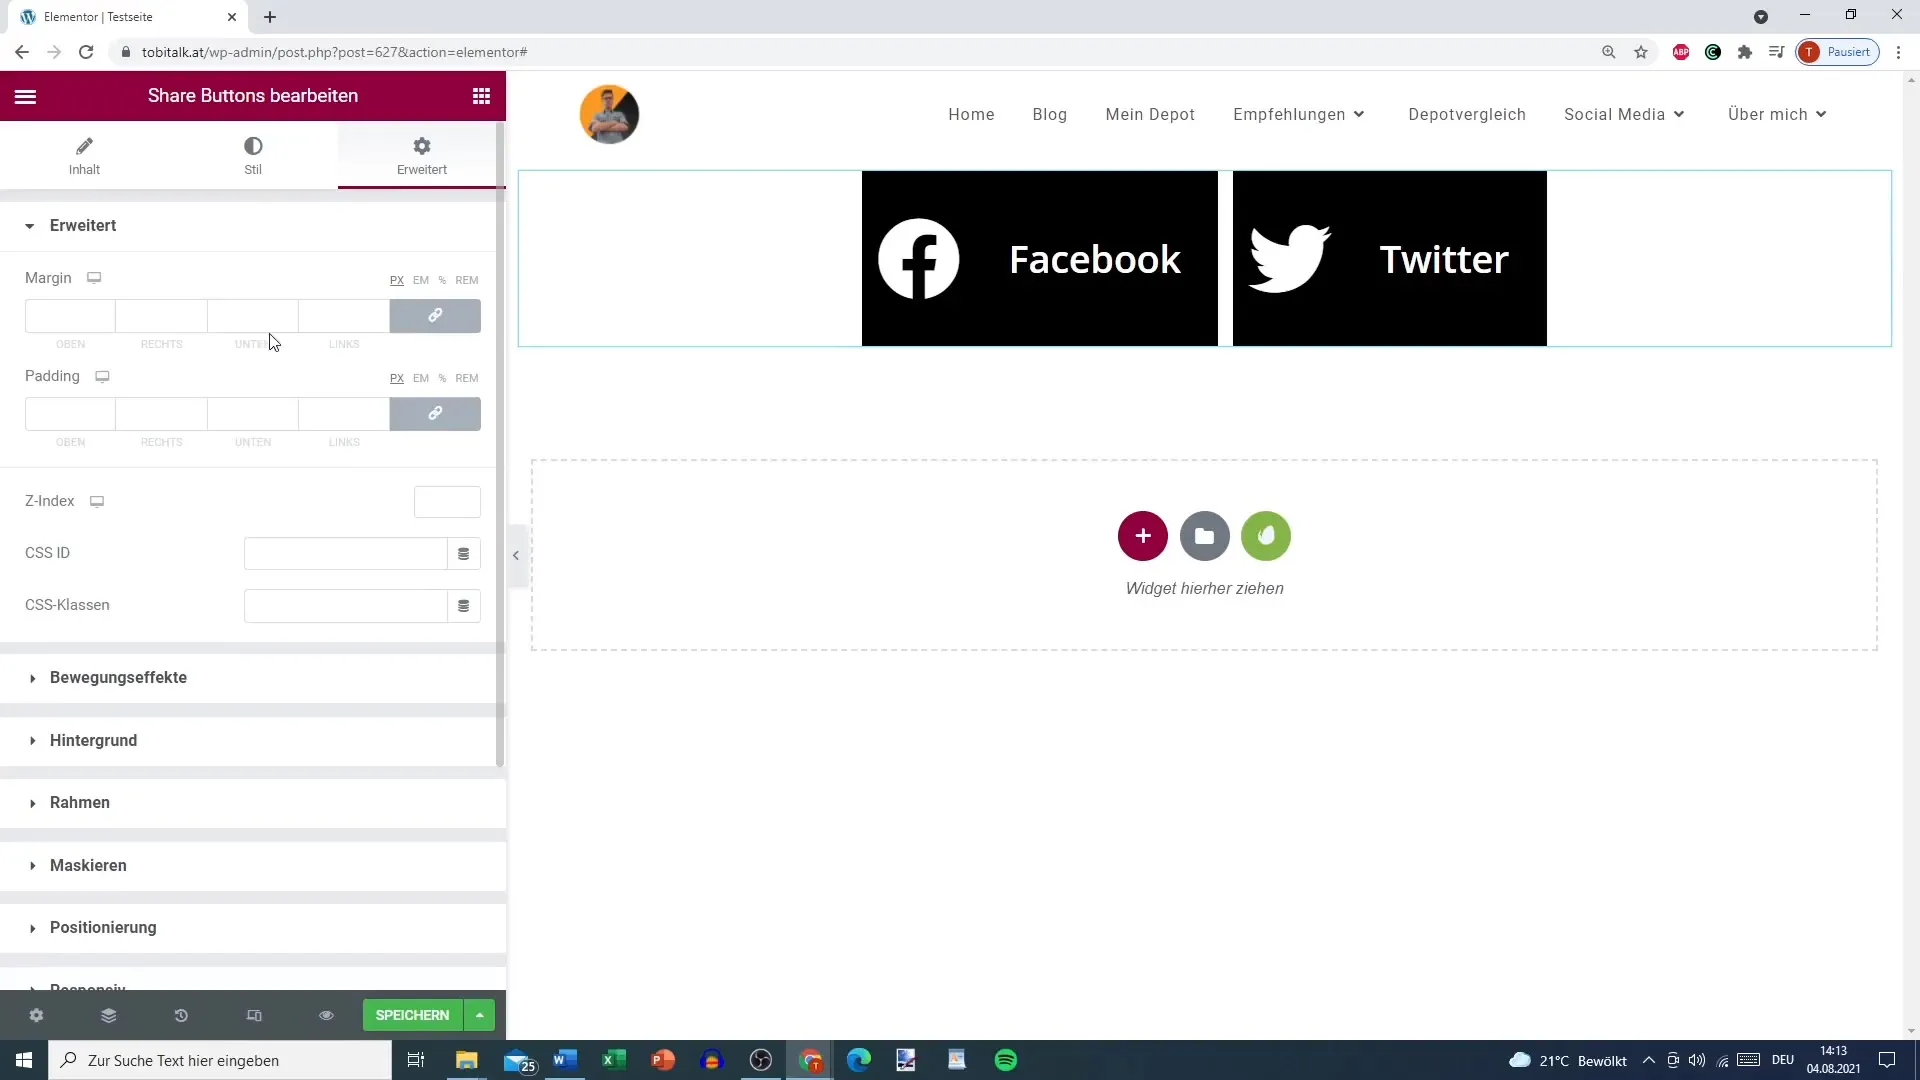
Task: Click the Speichern button
Action: 412,1015
